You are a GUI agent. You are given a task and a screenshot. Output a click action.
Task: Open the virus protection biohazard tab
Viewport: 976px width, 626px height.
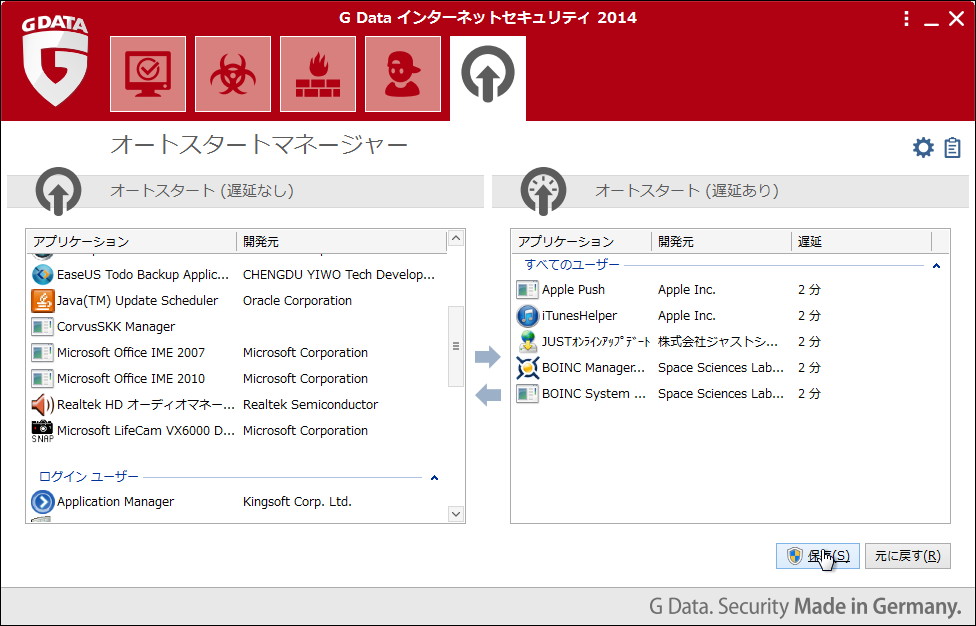coord(233,74)
